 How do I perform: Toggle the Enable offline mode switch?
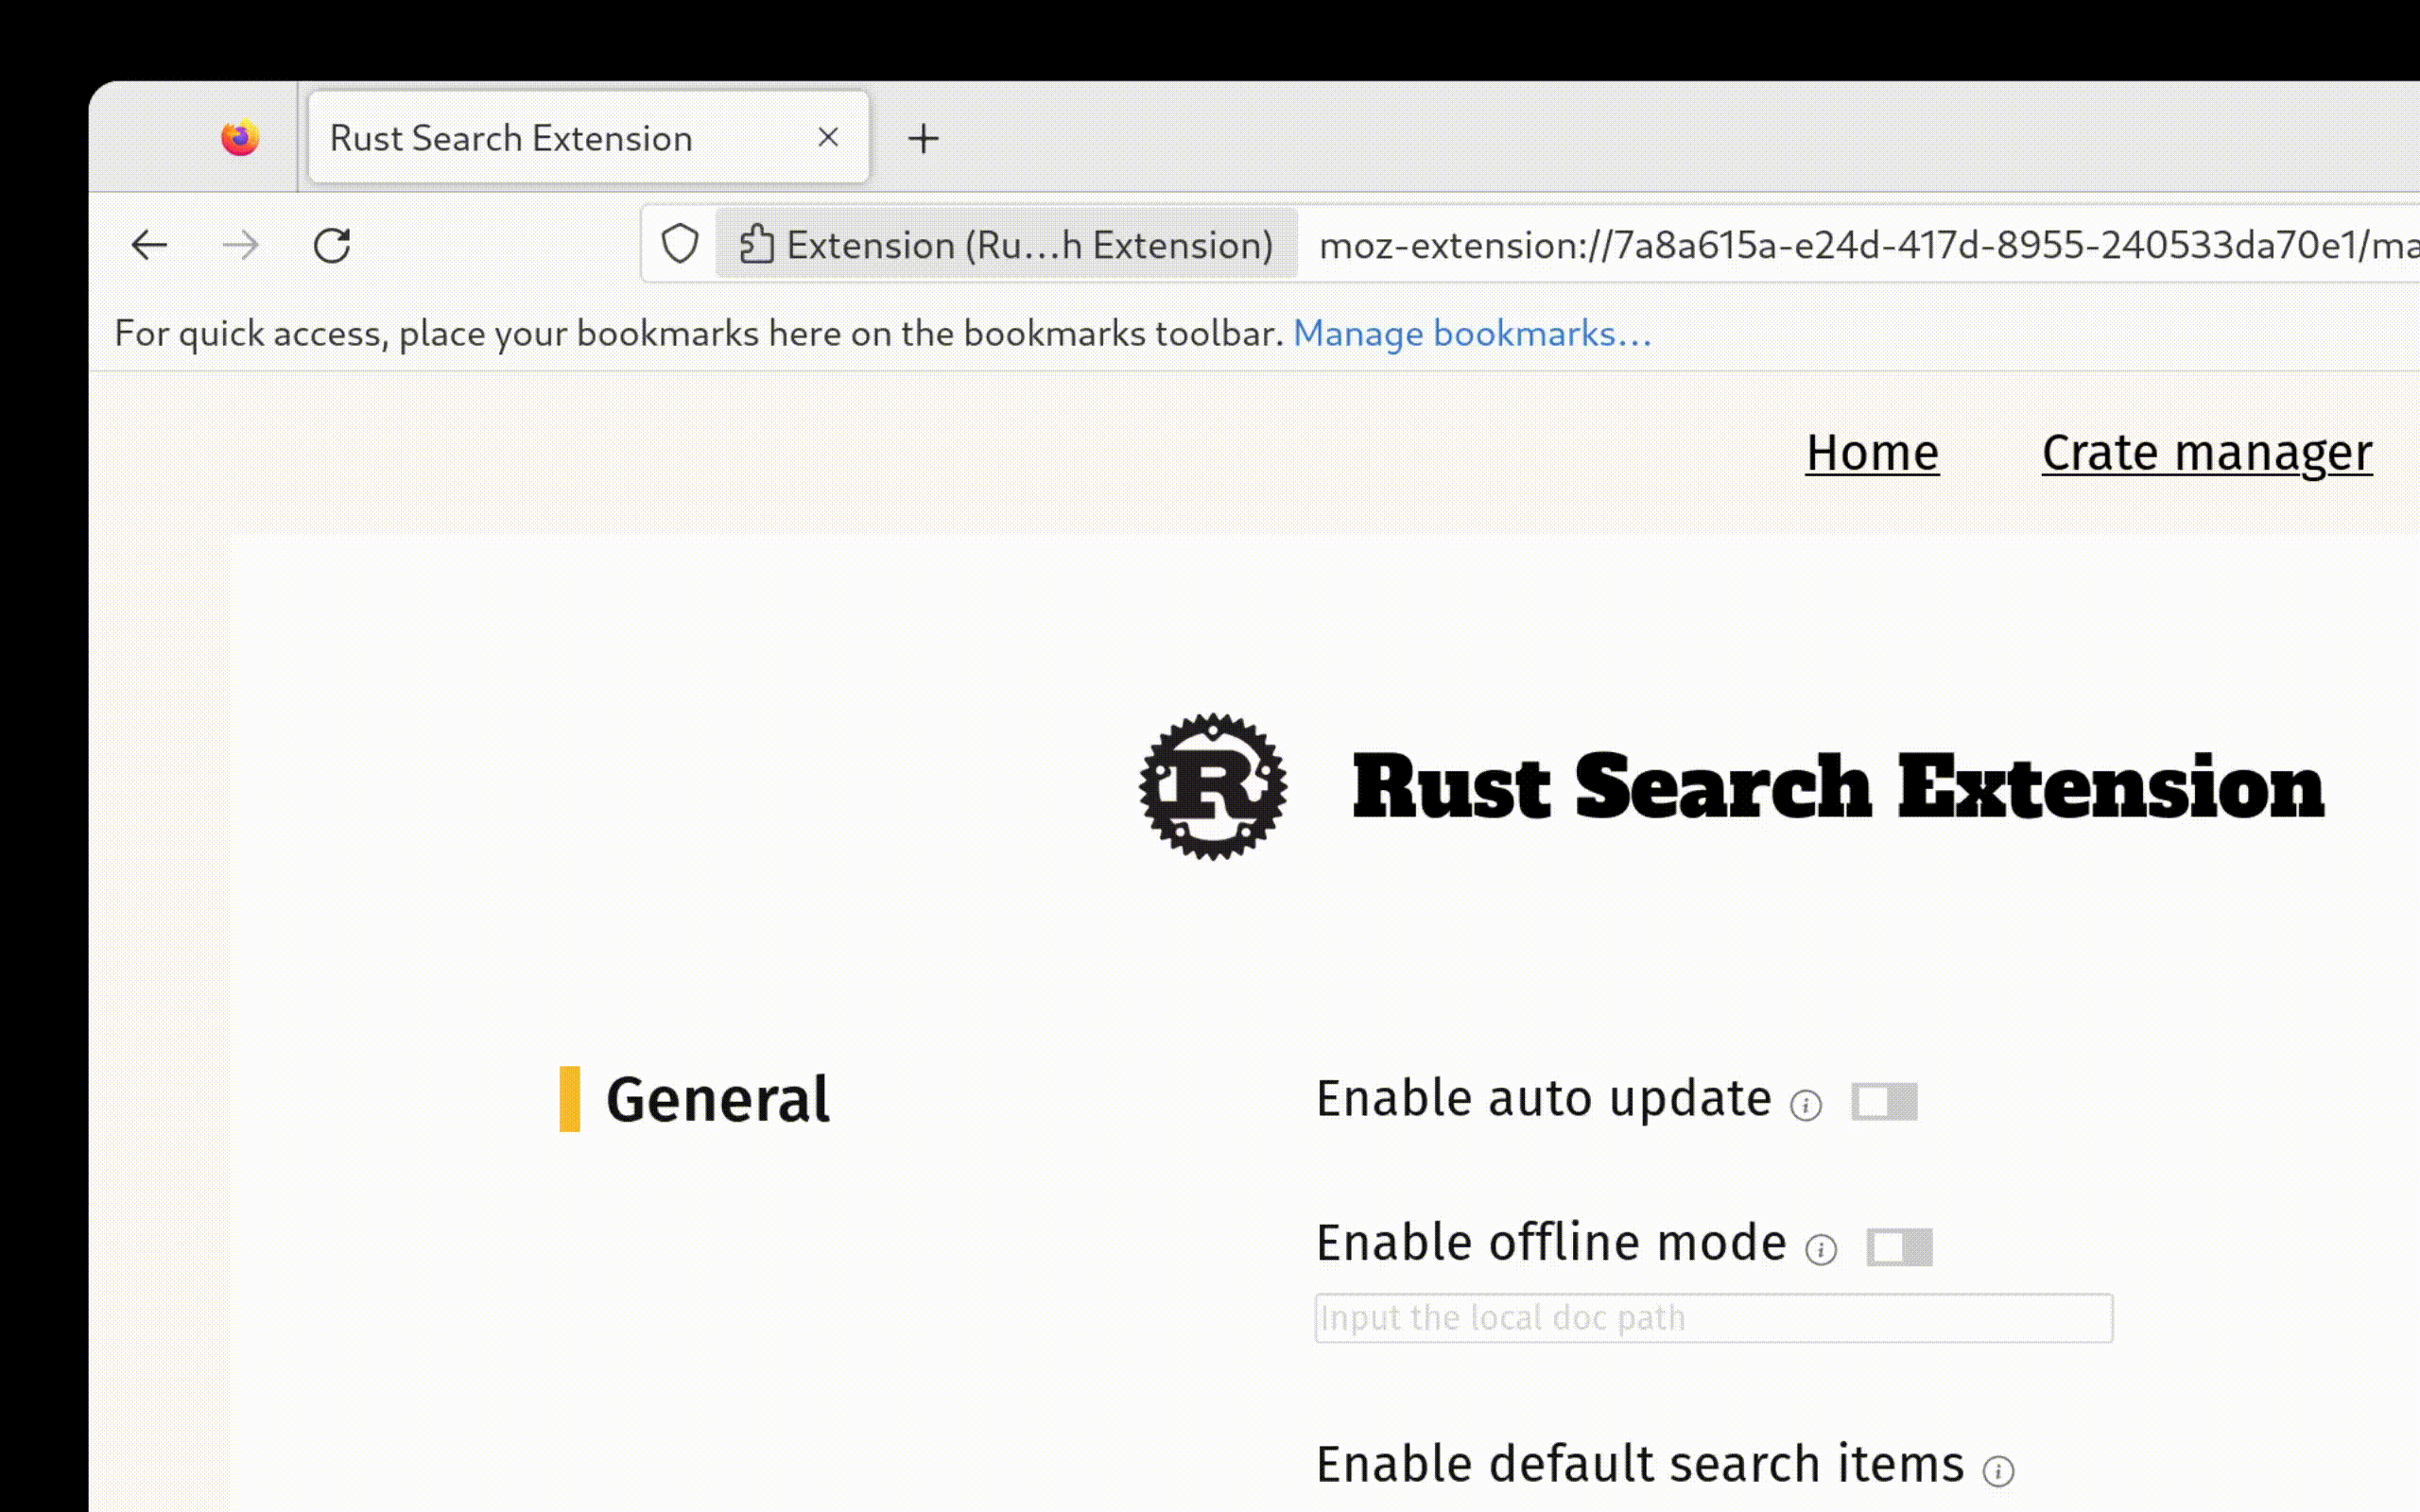[x=1899, y=1247]
